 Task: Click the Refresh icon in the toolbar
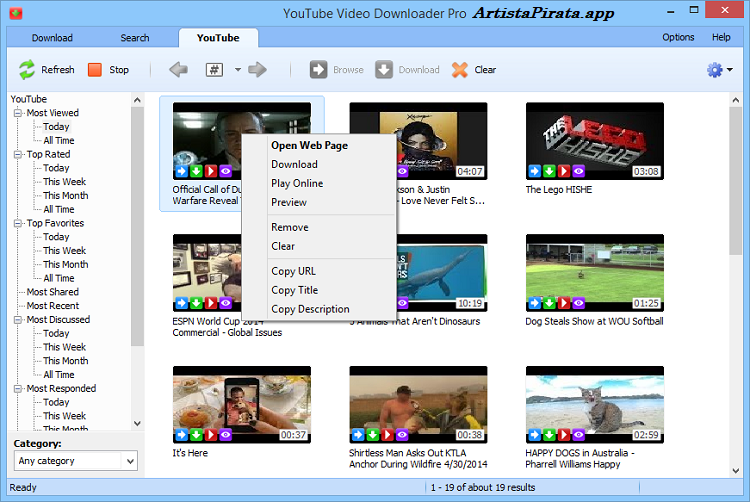[27, 70]
